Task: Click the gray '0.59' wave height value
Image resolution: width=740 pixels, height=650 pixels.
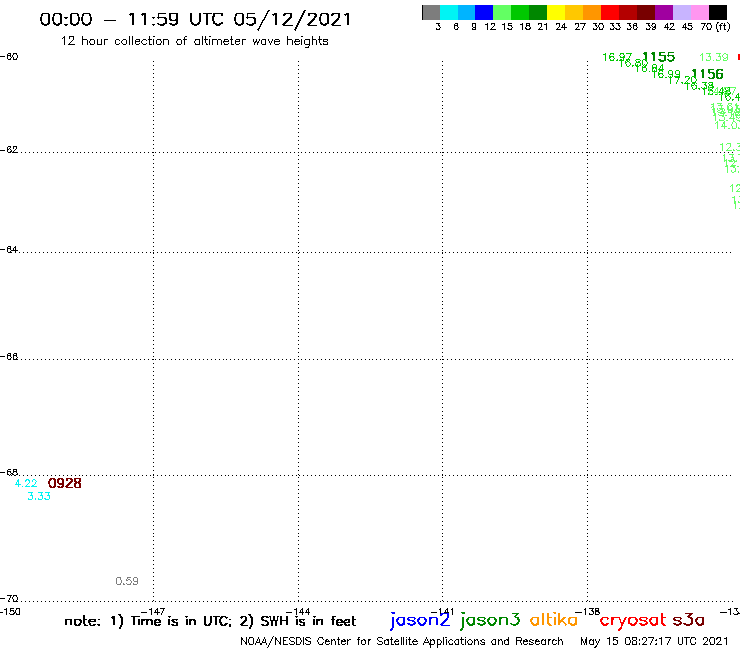Action: click(x=127, y=581)
